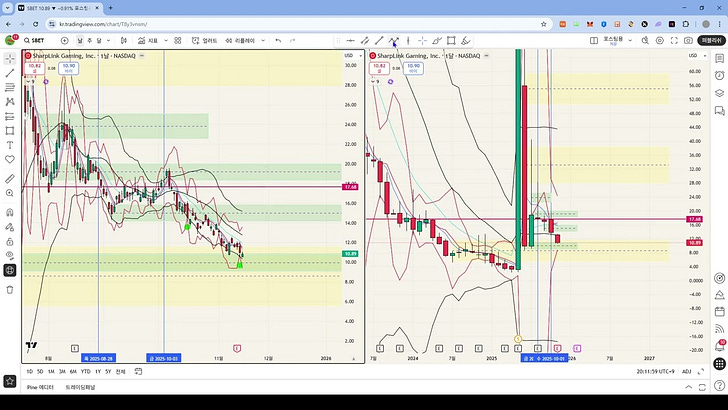This screenshot has height=410, width=728.
Task: Select the zoom in tool
Action: [10, 193]
